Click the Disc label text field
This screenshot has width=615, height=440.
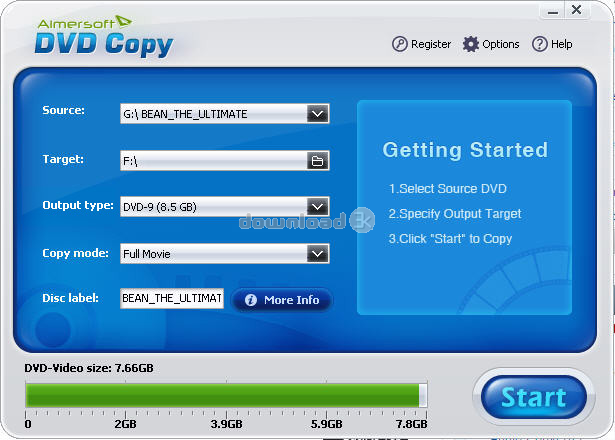point(172,298)
